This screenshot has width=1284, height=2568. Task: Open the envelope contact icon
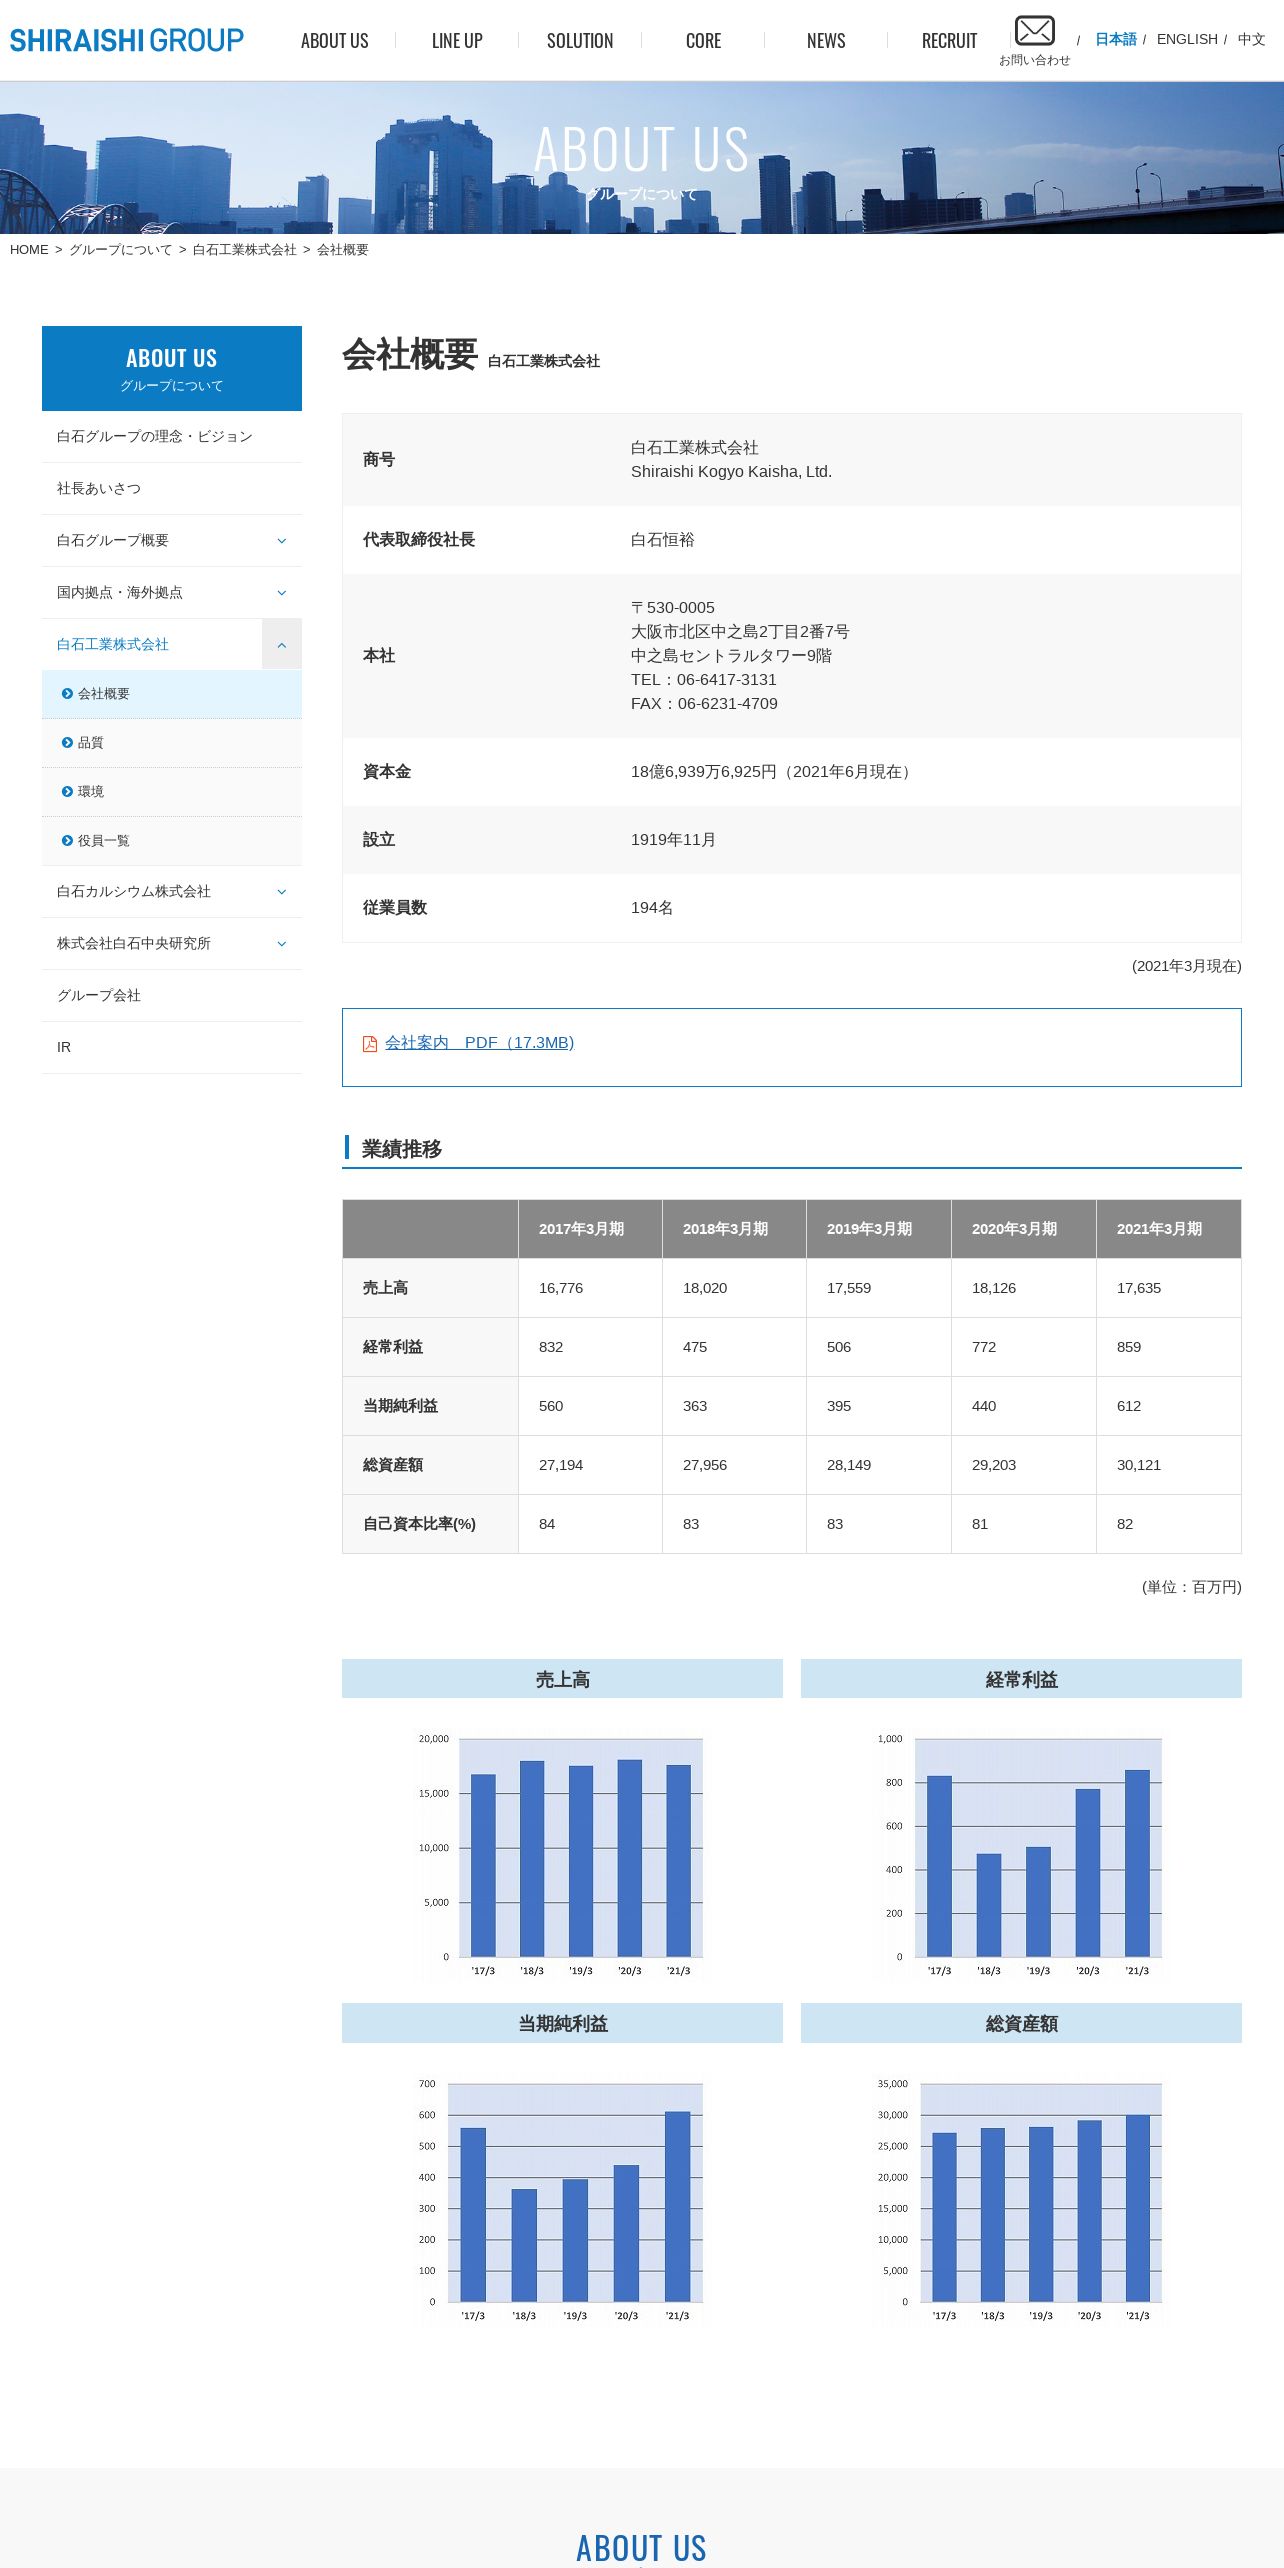[x=1034, y=31]
